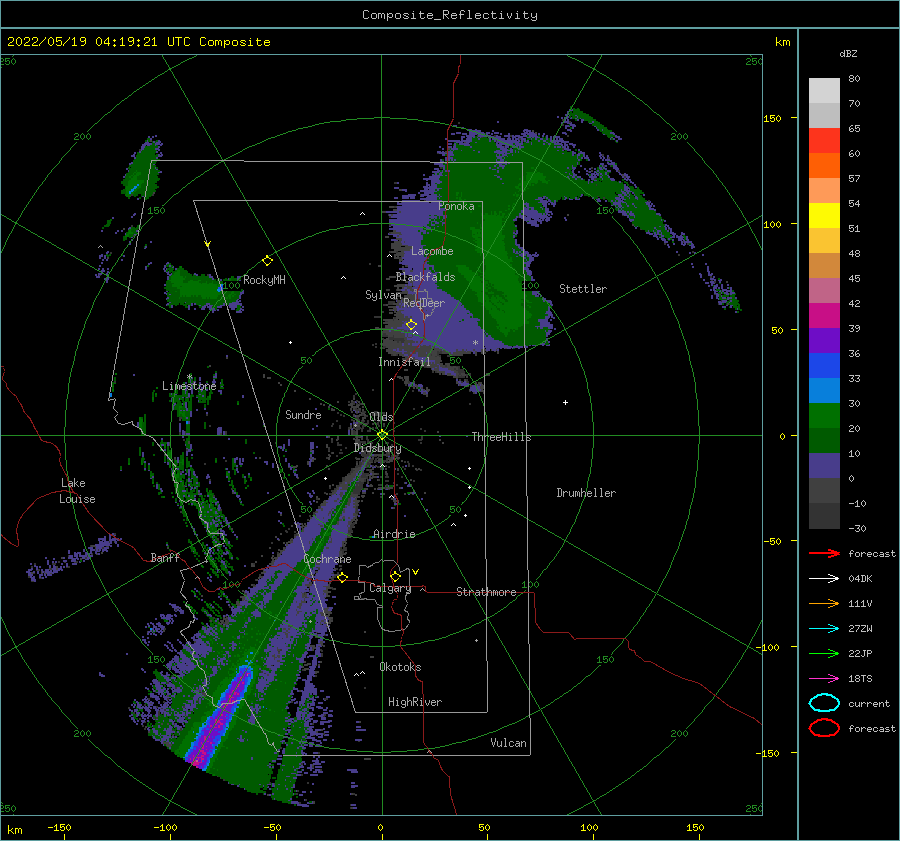
Task: Click the magenta 18TS arrow icon
Action: click(824, 679)
